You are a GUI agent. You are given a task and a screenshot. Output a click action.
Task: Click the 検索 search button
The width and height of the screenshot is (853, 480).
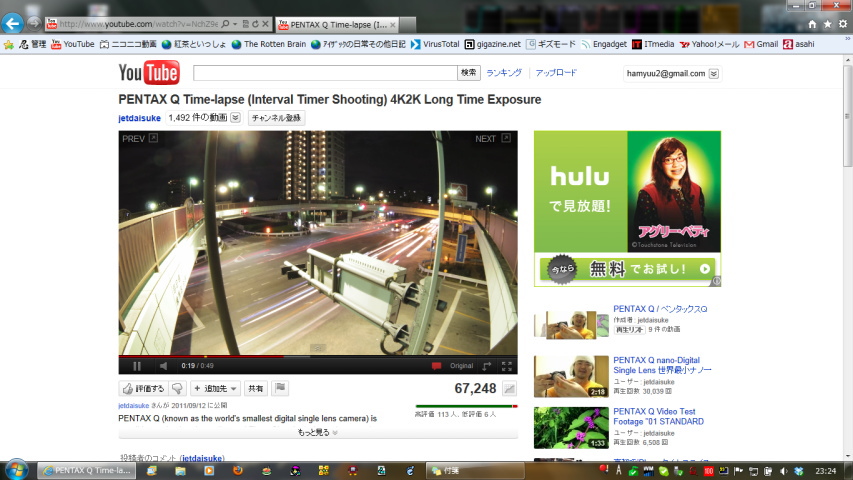468,73
